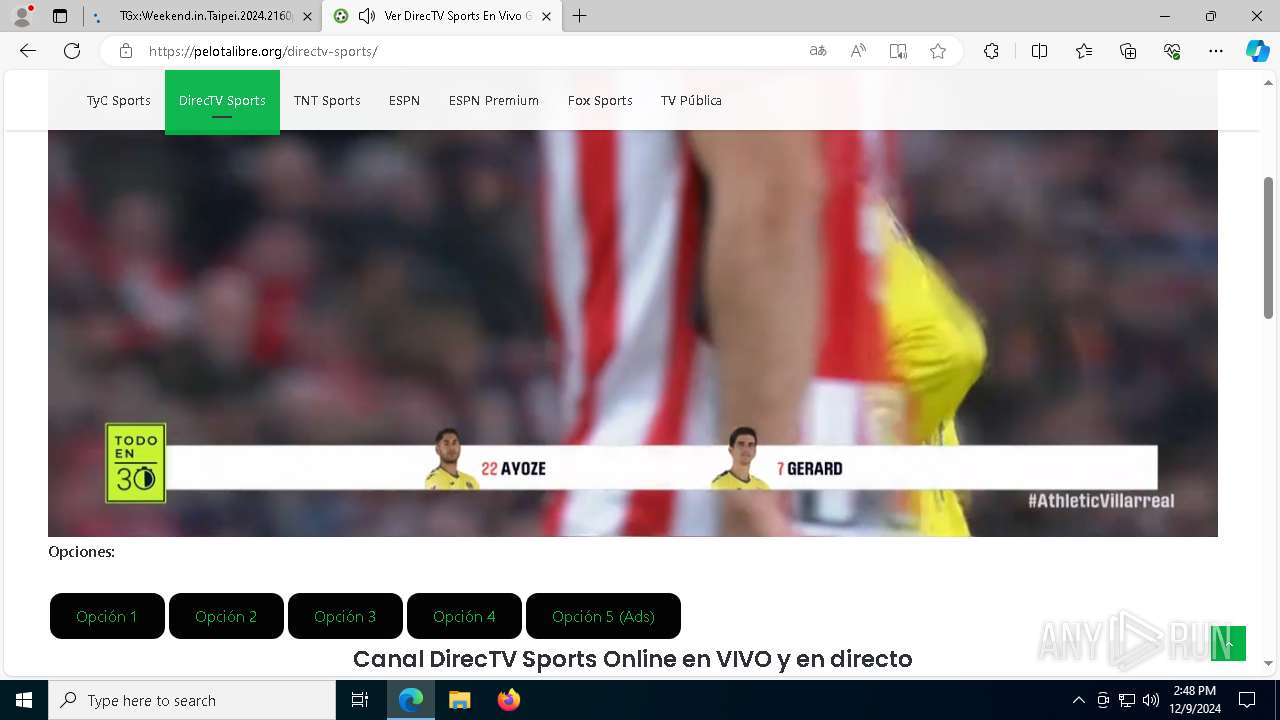Screen dimensions: 1280x720
Task: Open Browser essentials heart icon
Action: [x=1172, y=51]
